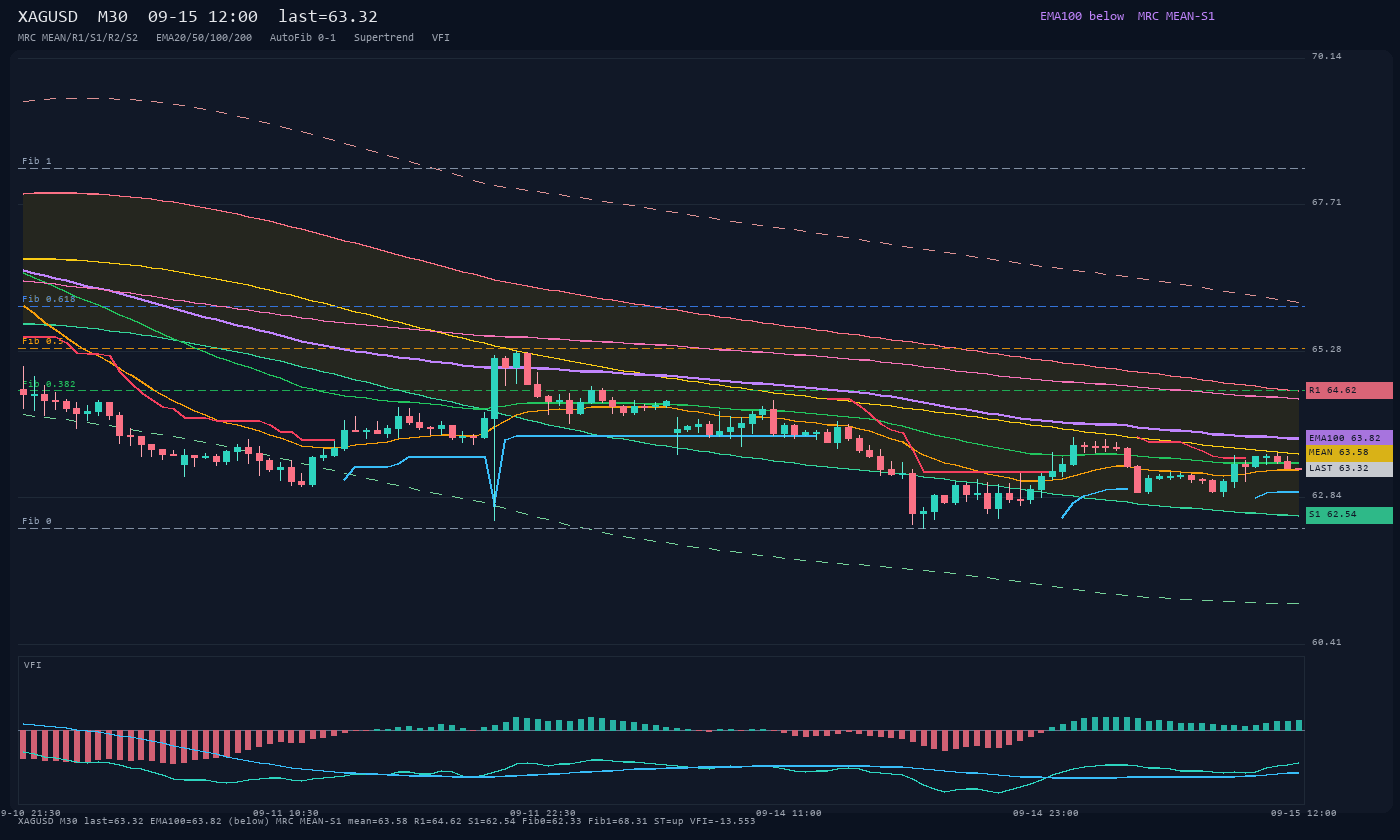
Task: Click the '09-14 11:00' time axis label
Action: click(x=789, y=813)
